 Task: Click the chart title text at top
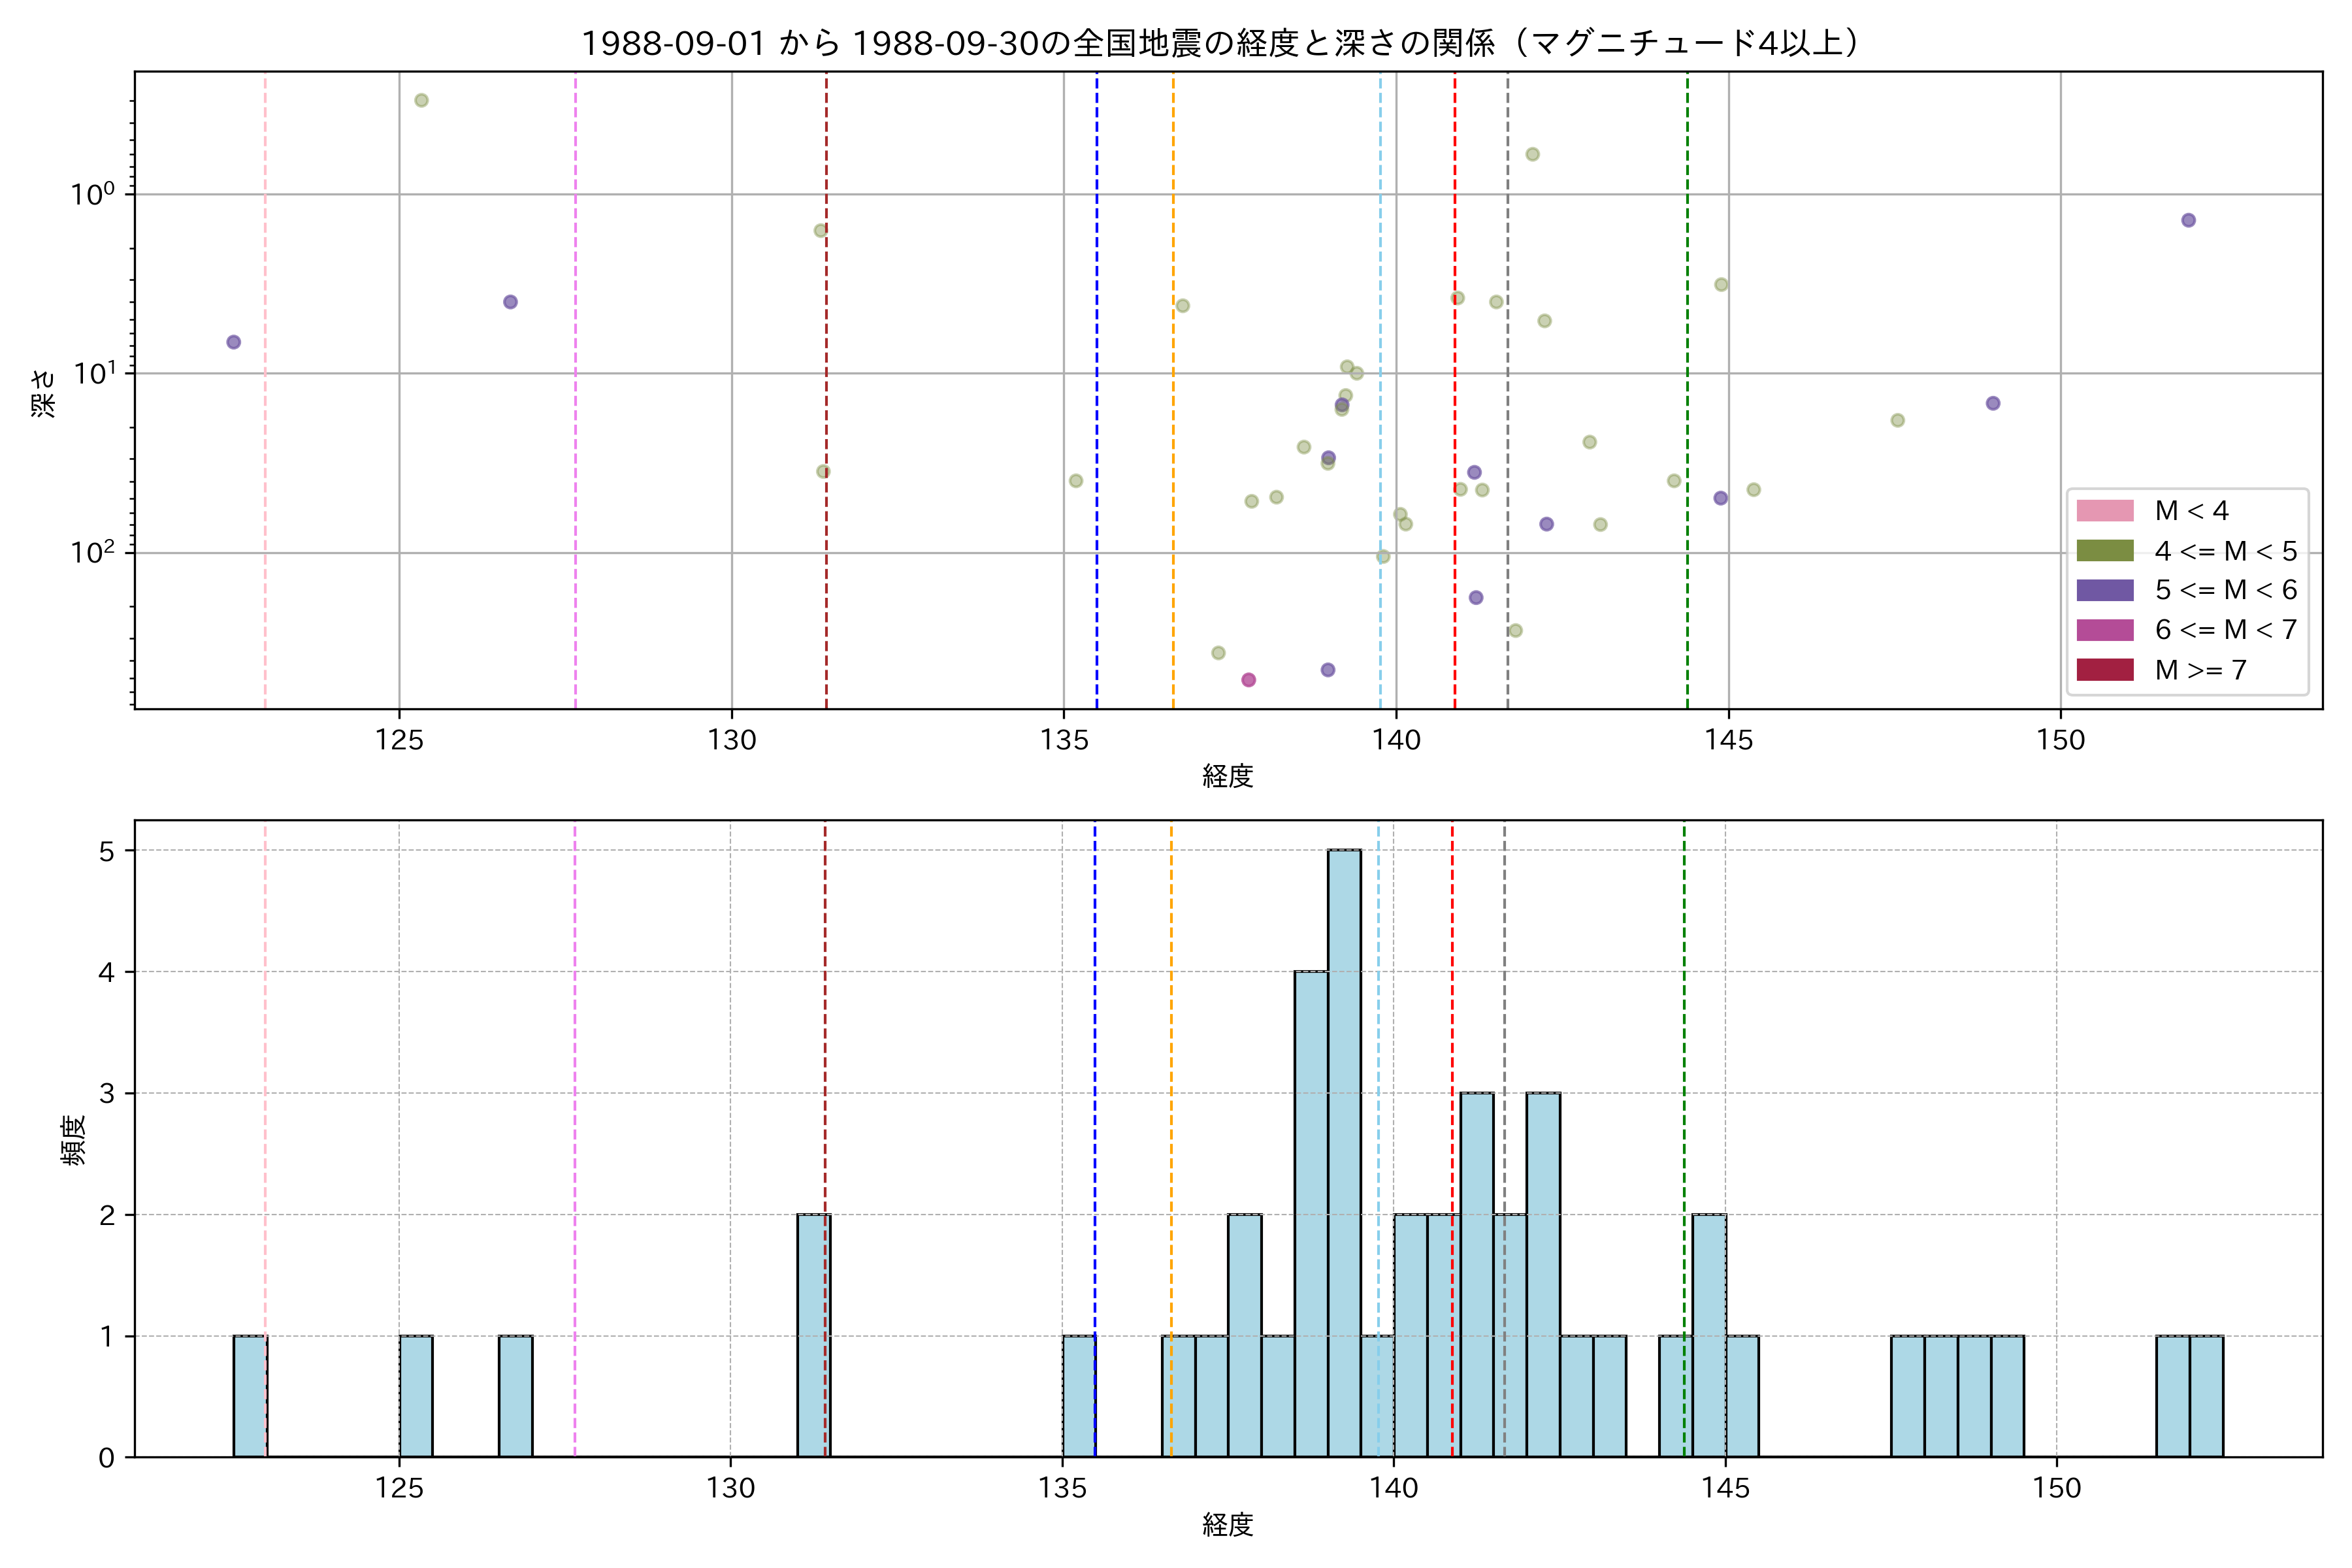point(1226,43)
